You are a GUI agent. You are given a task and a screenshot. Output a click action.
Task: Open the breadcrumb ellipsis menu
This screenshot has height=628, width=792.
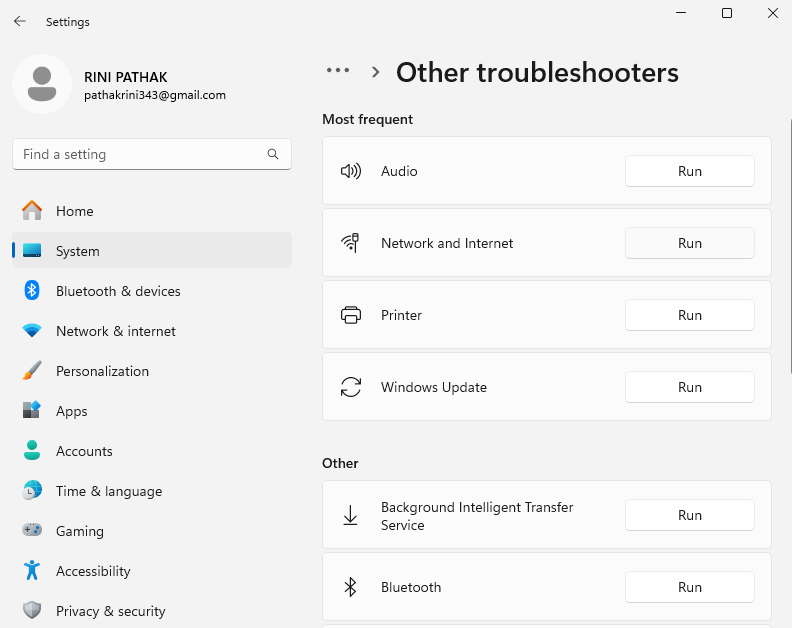[x=338, y=71]
